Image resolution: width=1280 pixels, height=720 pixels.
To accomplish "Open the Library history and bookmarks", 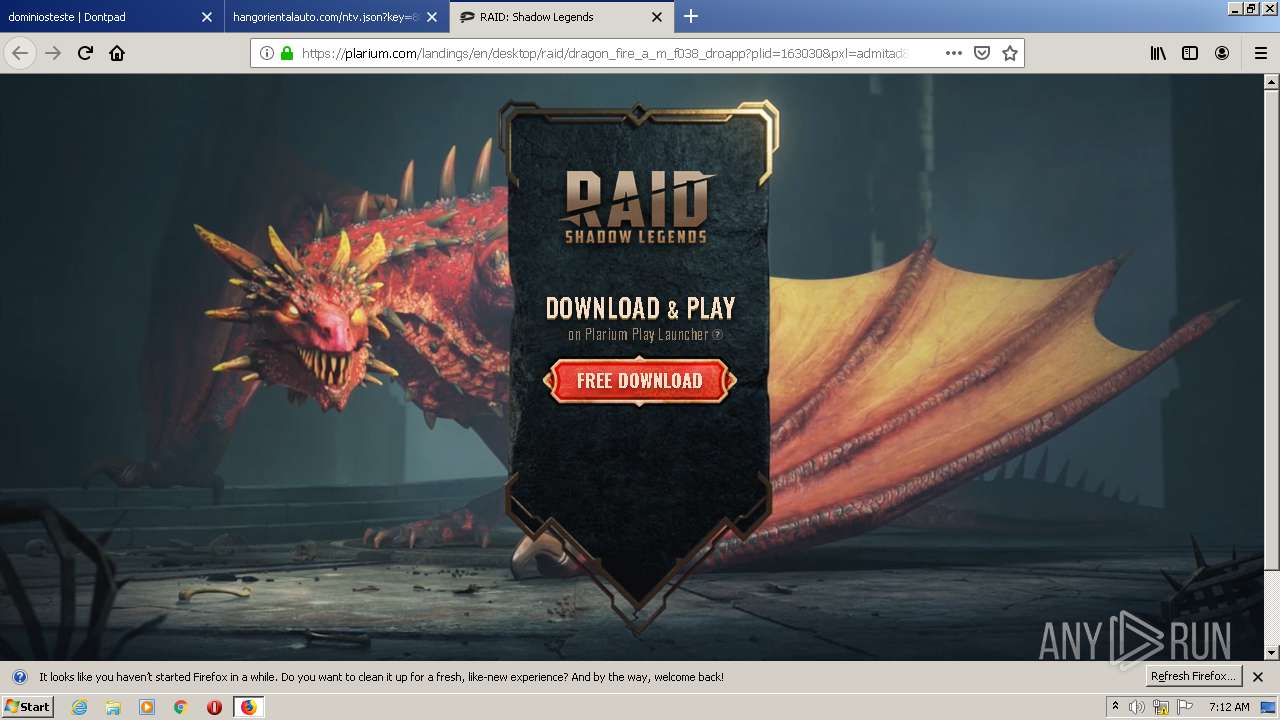I will (1158, 53).
